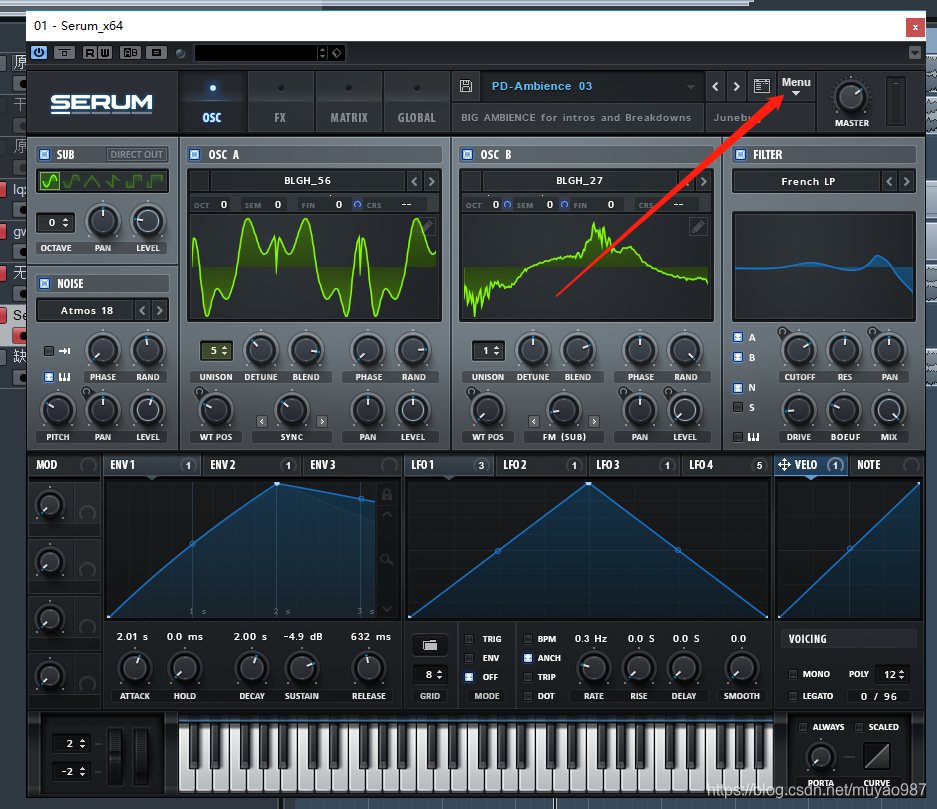Click the filter CUTOFF knob

[x=799, y=351]
